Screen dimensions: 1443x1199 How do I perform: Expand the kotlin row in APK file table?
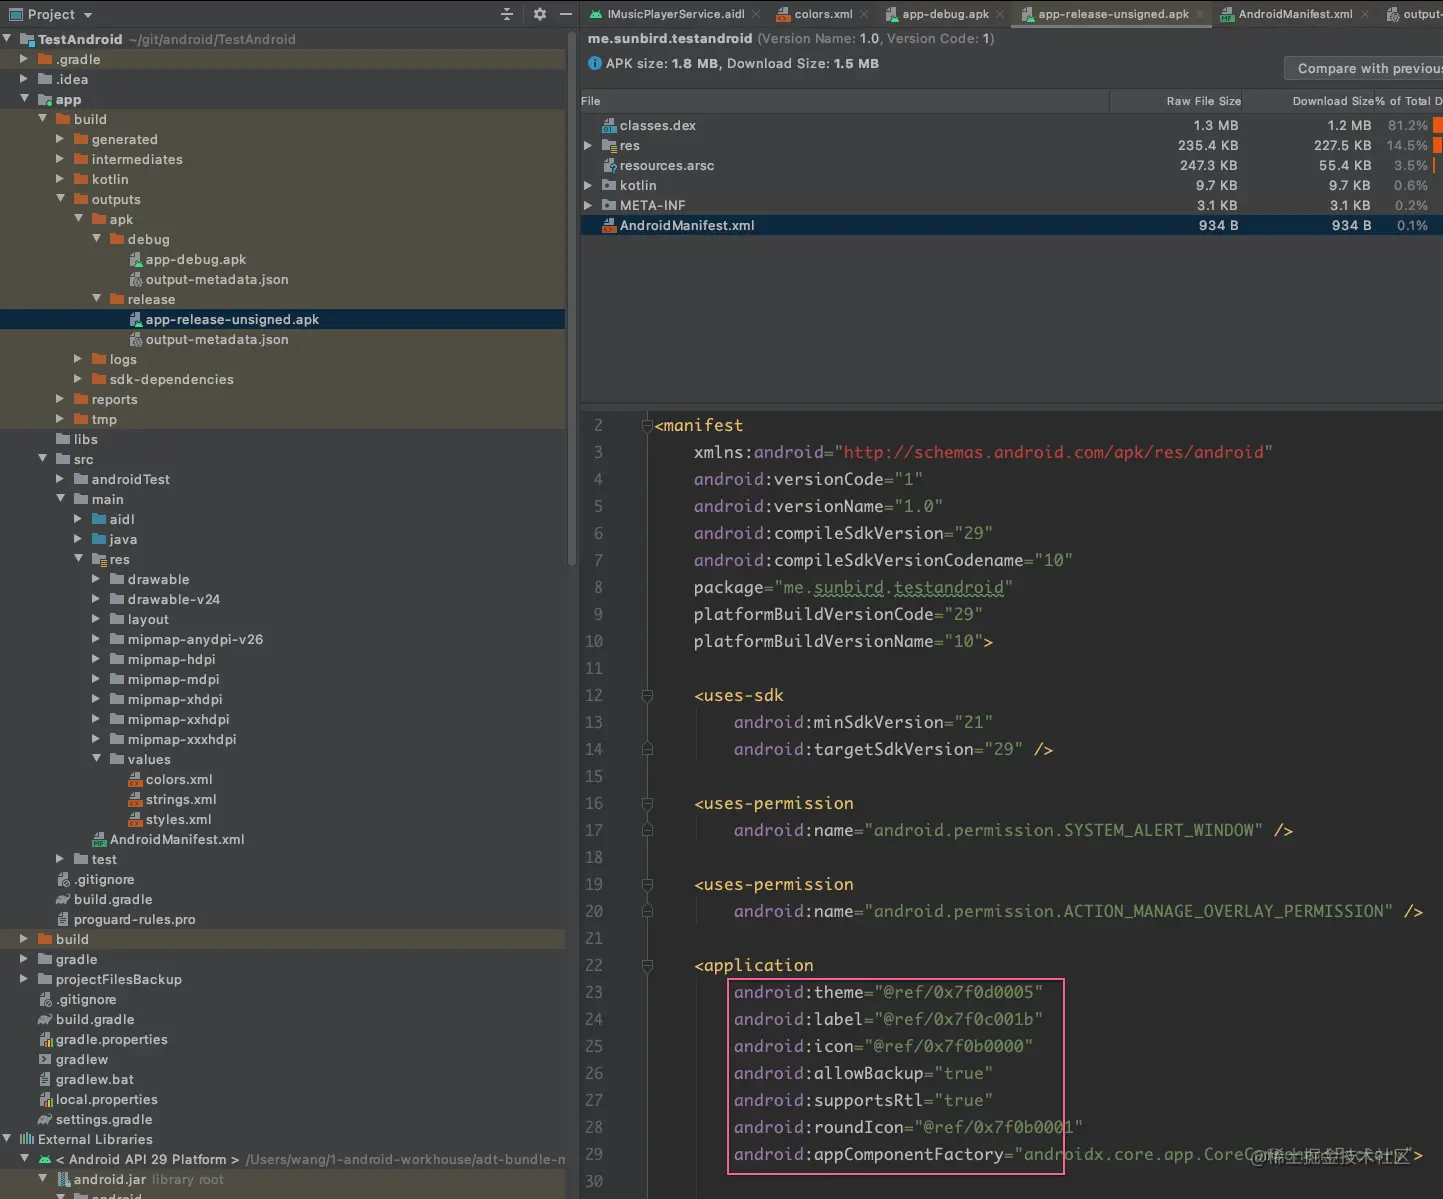(589, 185)
